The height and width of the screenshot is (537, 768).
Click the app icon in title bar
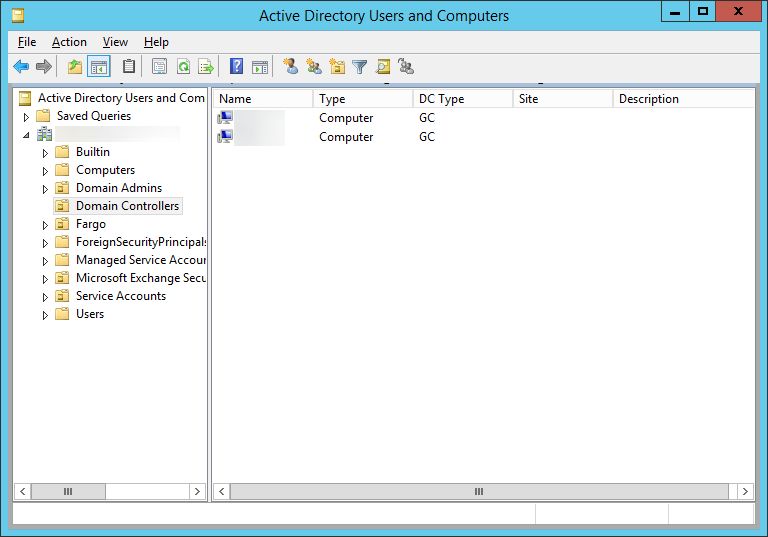18,16
